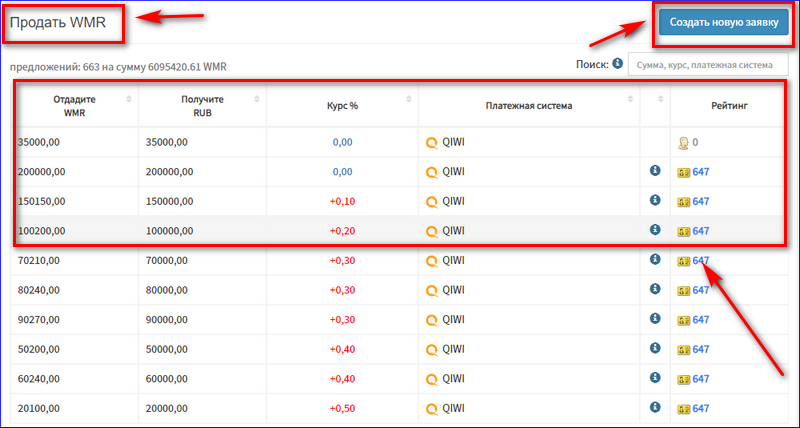
Task: Open info icon in 150150,00 WMR row
Action: 655,200
